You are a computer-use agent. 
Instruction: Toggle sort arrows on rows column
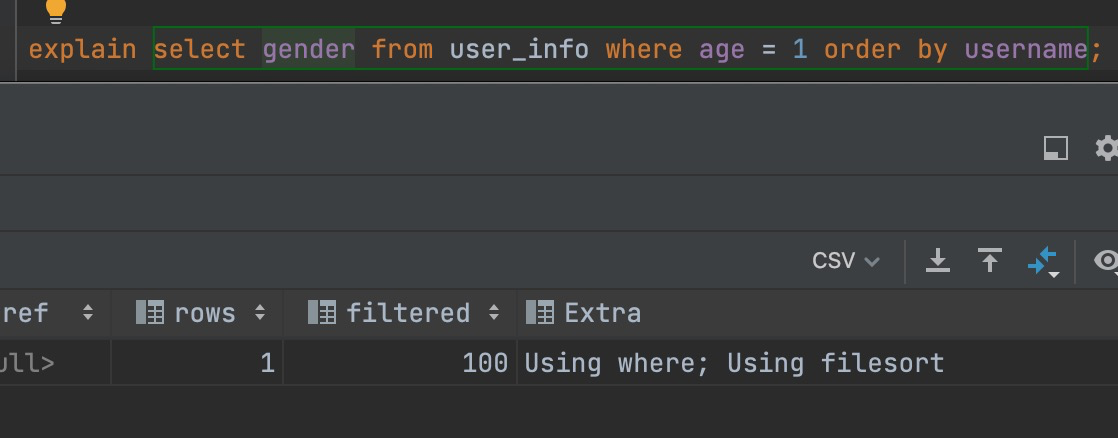click(260, 313)
